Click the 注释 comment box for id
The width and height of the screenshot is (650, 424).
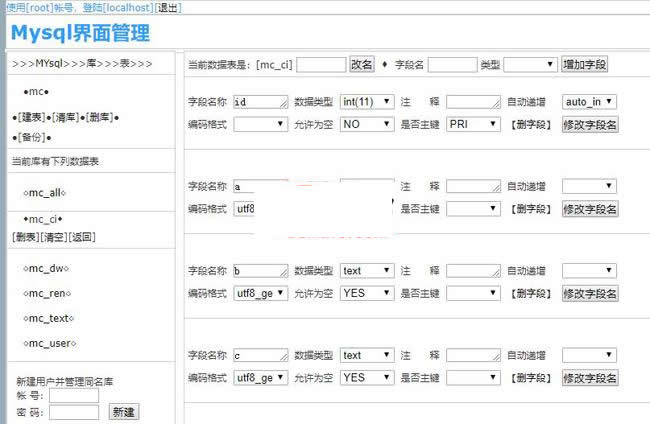tap(472, 102)
